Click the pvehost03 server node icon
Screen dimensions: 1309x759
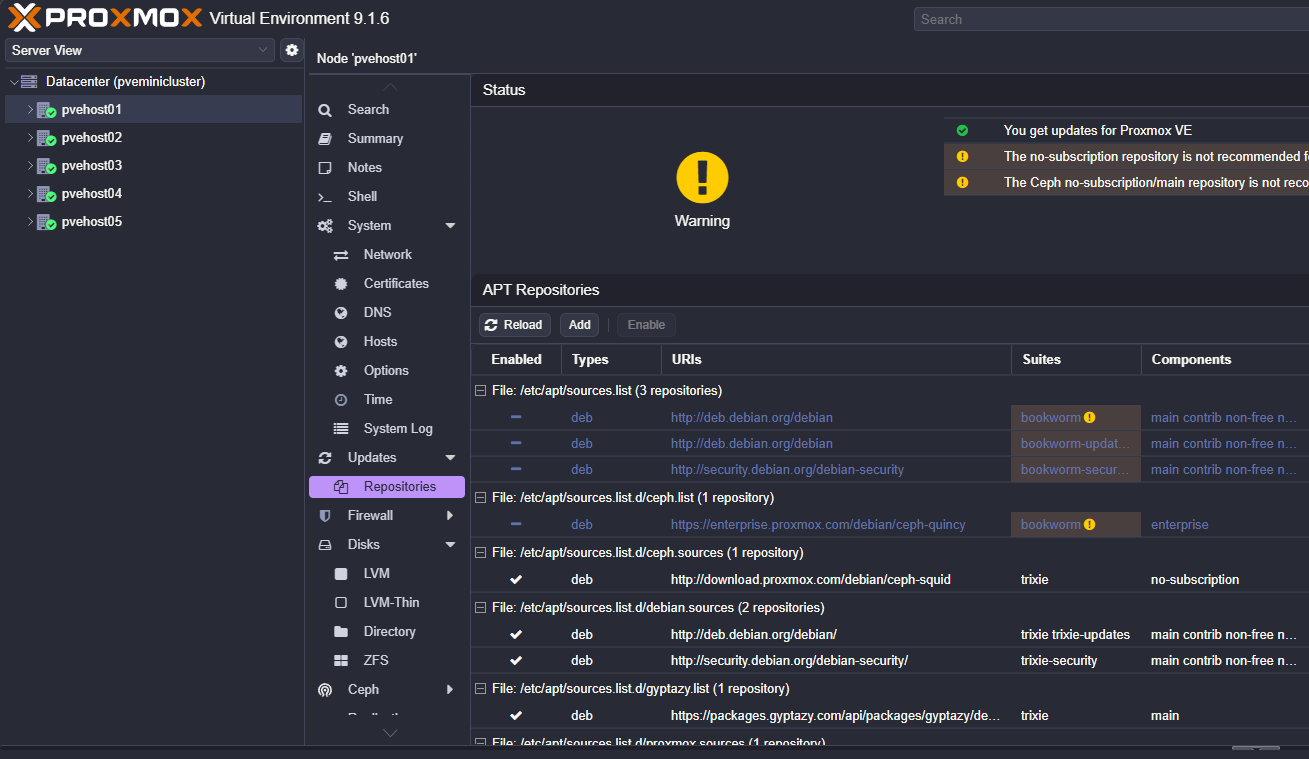[x=46, y=166]
